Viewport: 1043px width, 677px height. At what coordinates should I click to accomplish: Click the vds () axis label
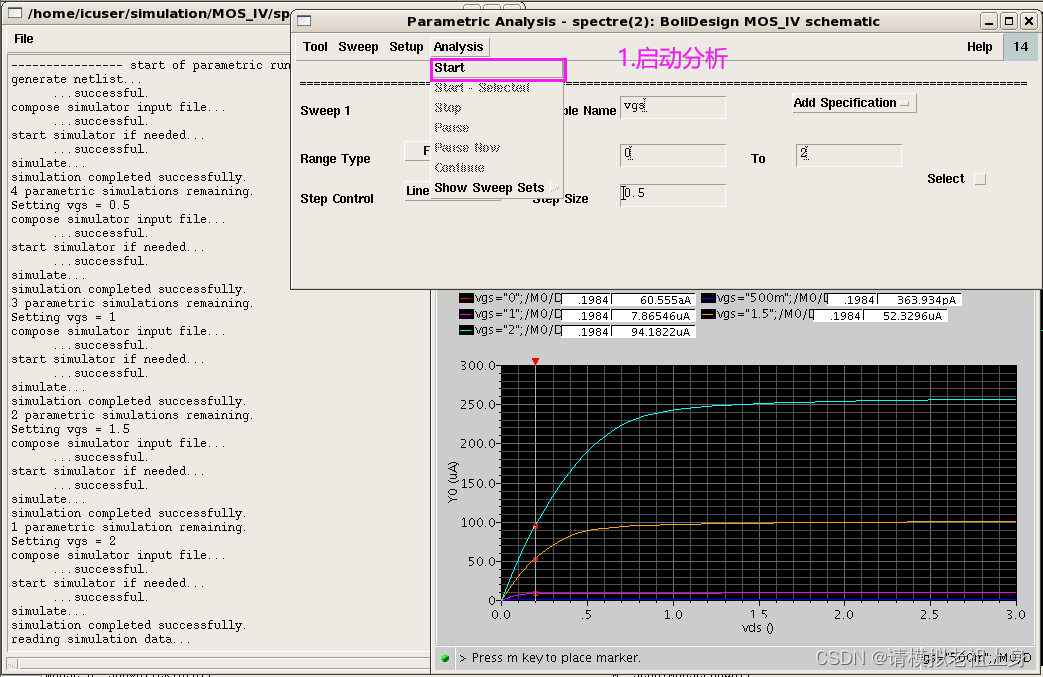point(758,628)
